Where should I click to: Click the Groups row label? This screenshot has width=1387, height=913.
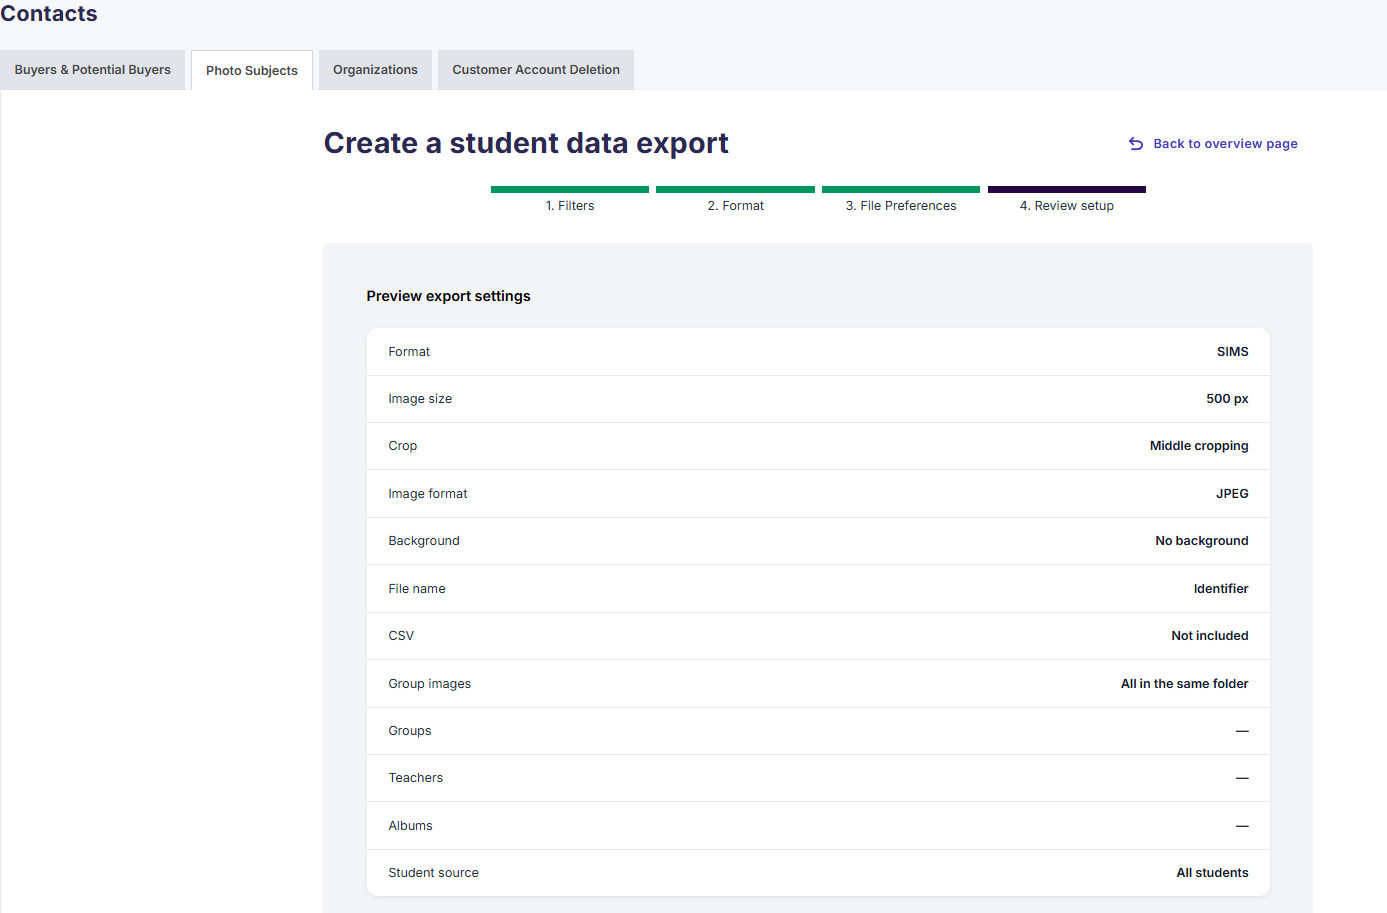tap(410, 731)
